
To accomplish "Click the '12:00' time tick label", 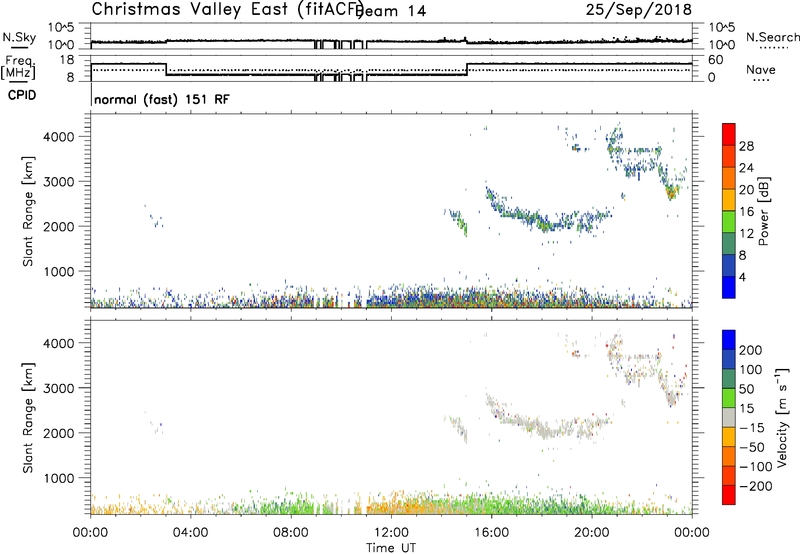I will pos(391,533).
